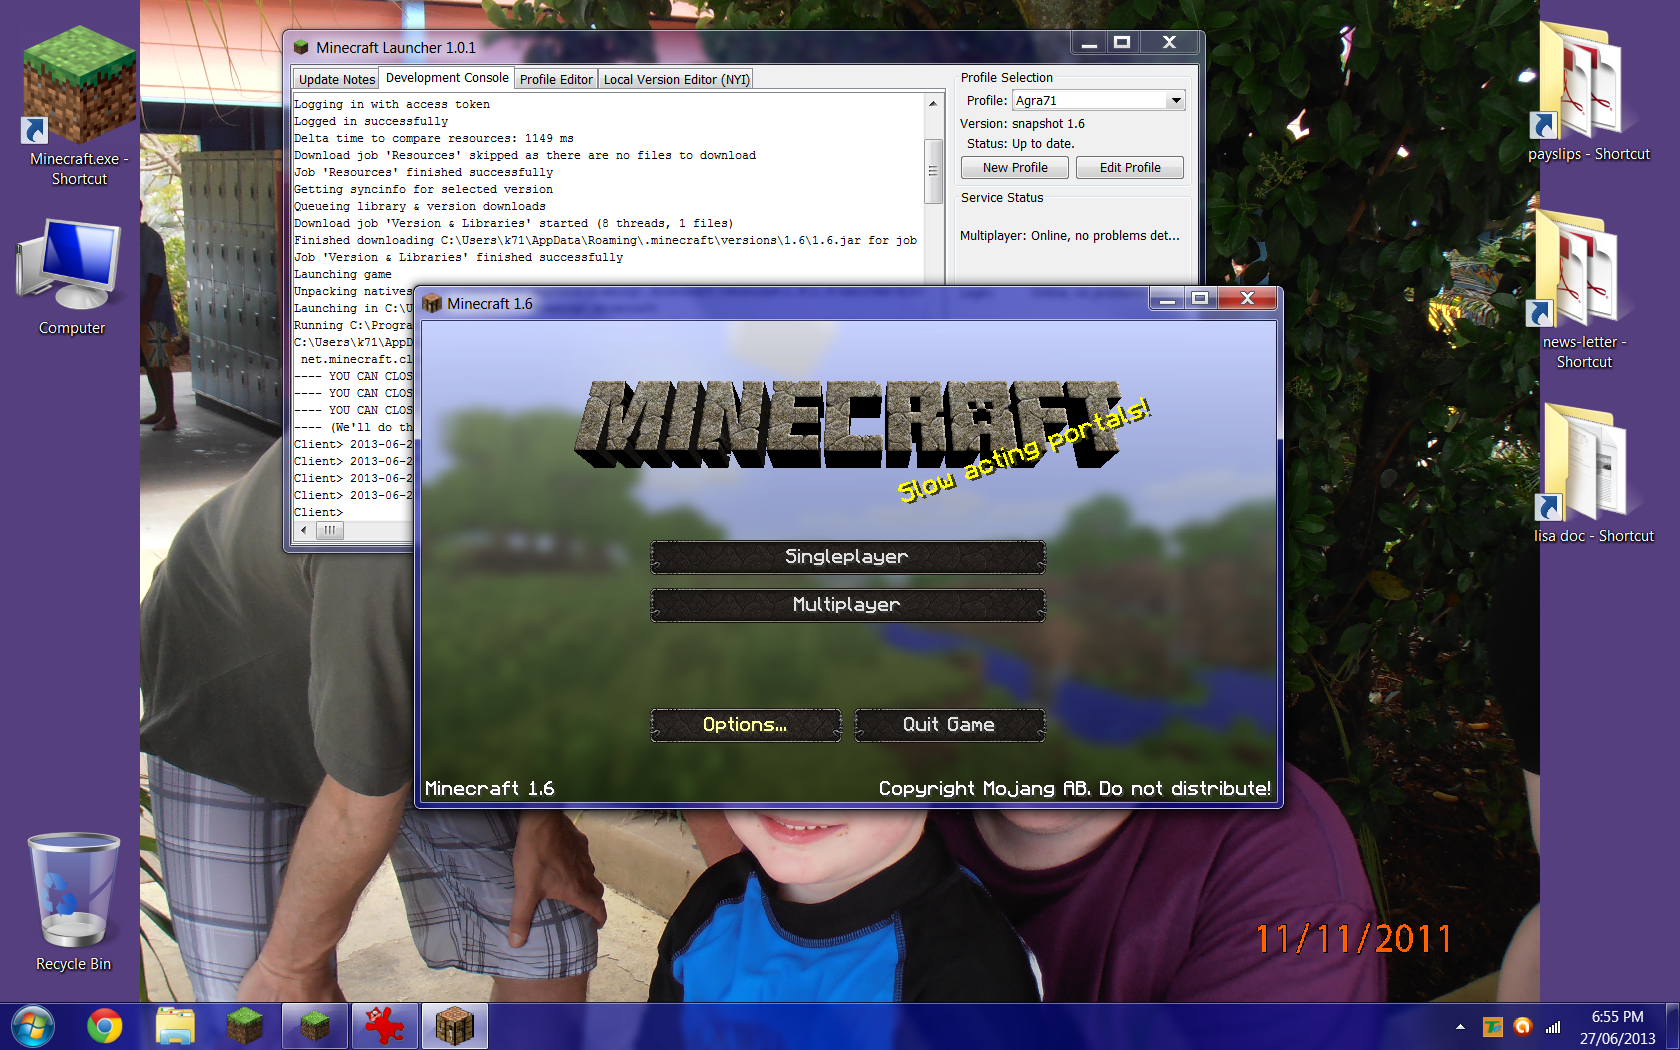The image size is (1680, 1050).
Task: Click the Show Desktop strip on the taskbar
Action: coord(1673,1027)
